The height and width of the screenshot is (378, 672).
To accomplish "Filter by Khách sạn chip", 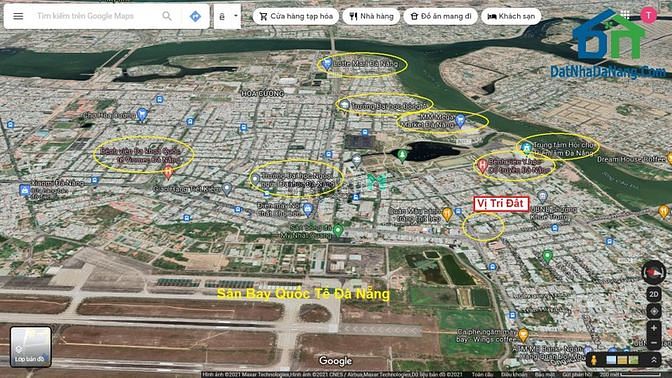I will point(511,16).
